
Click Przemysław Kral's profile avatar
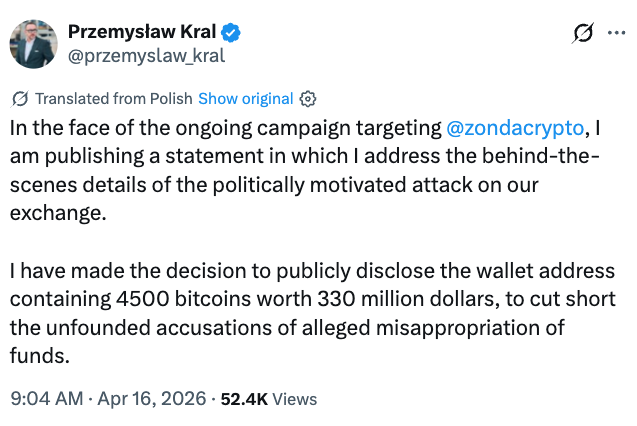[34, 44]
